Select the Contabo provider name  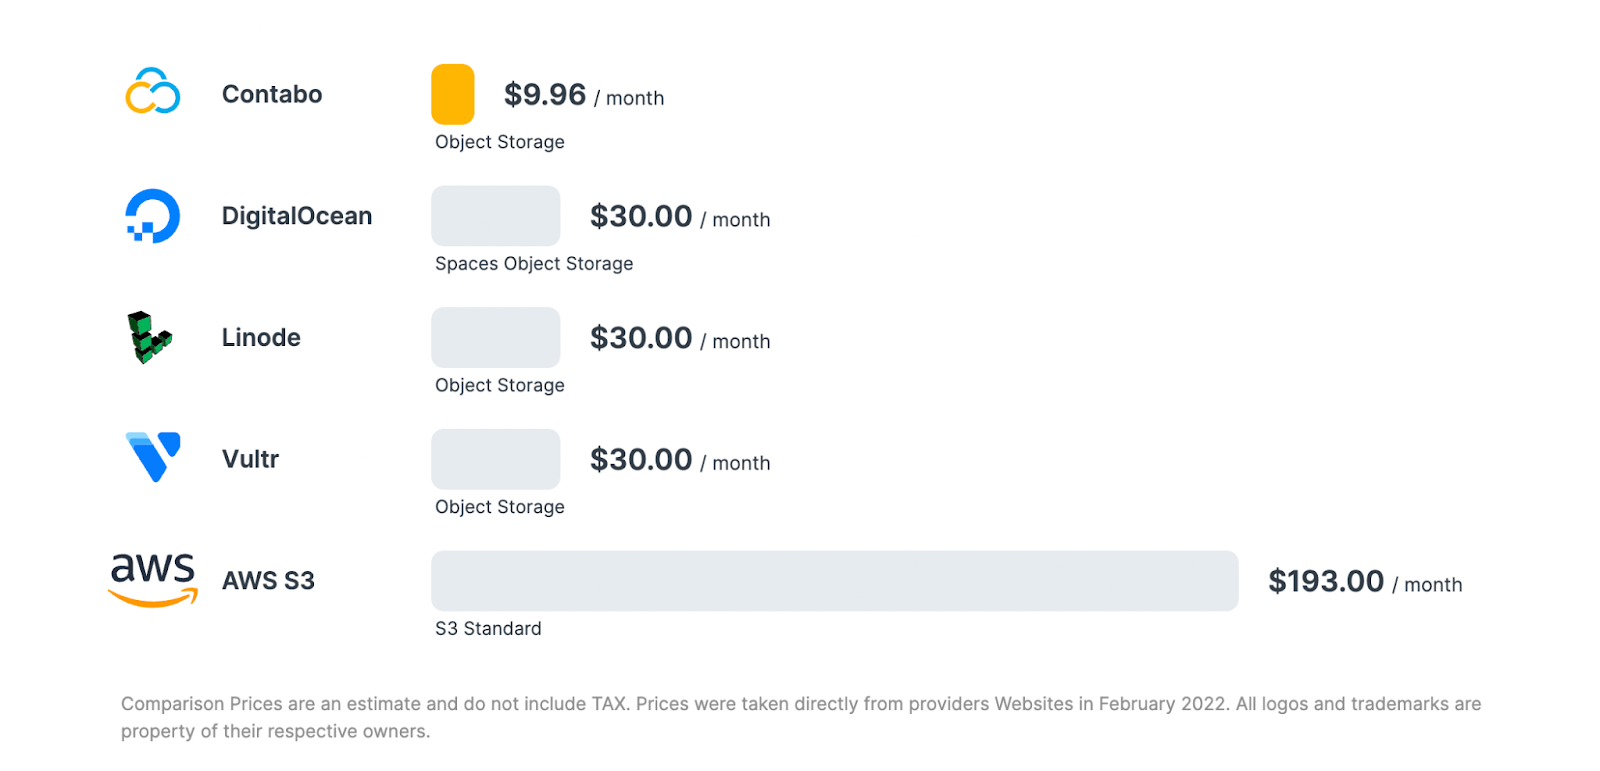coord(272,94)
